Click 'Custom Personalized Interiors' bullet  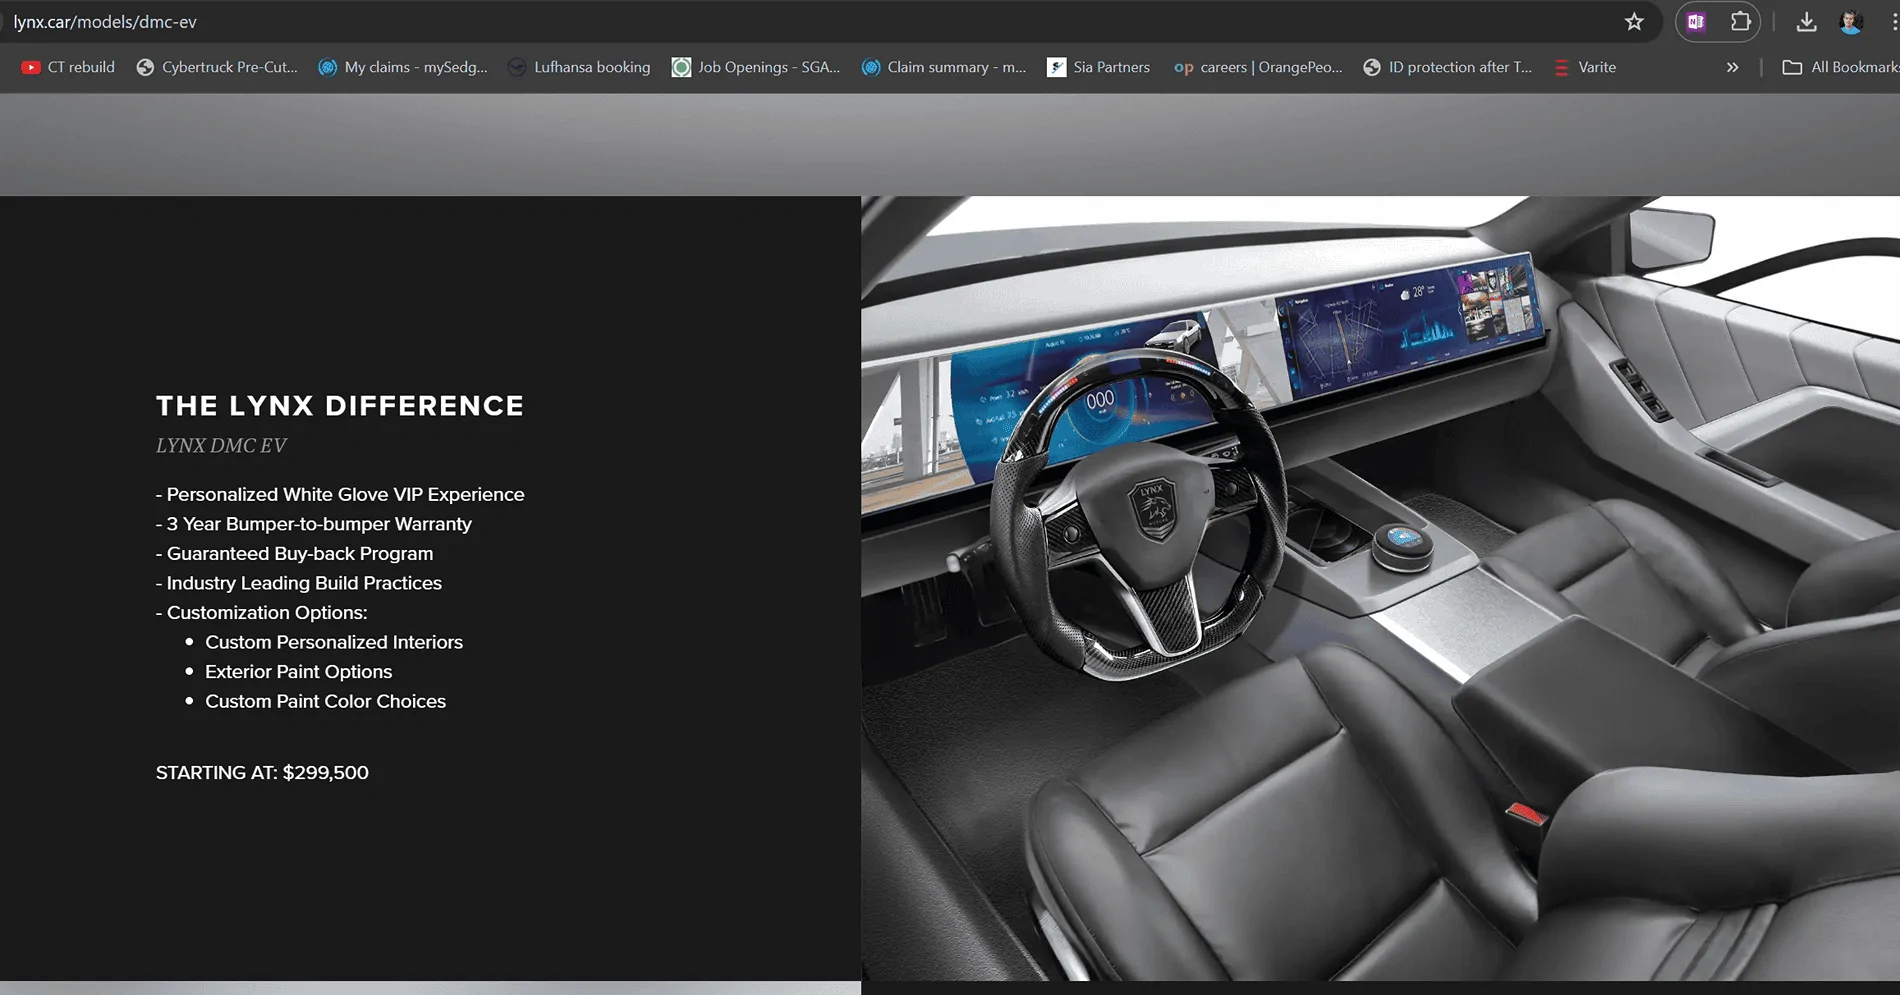point(334,642)
